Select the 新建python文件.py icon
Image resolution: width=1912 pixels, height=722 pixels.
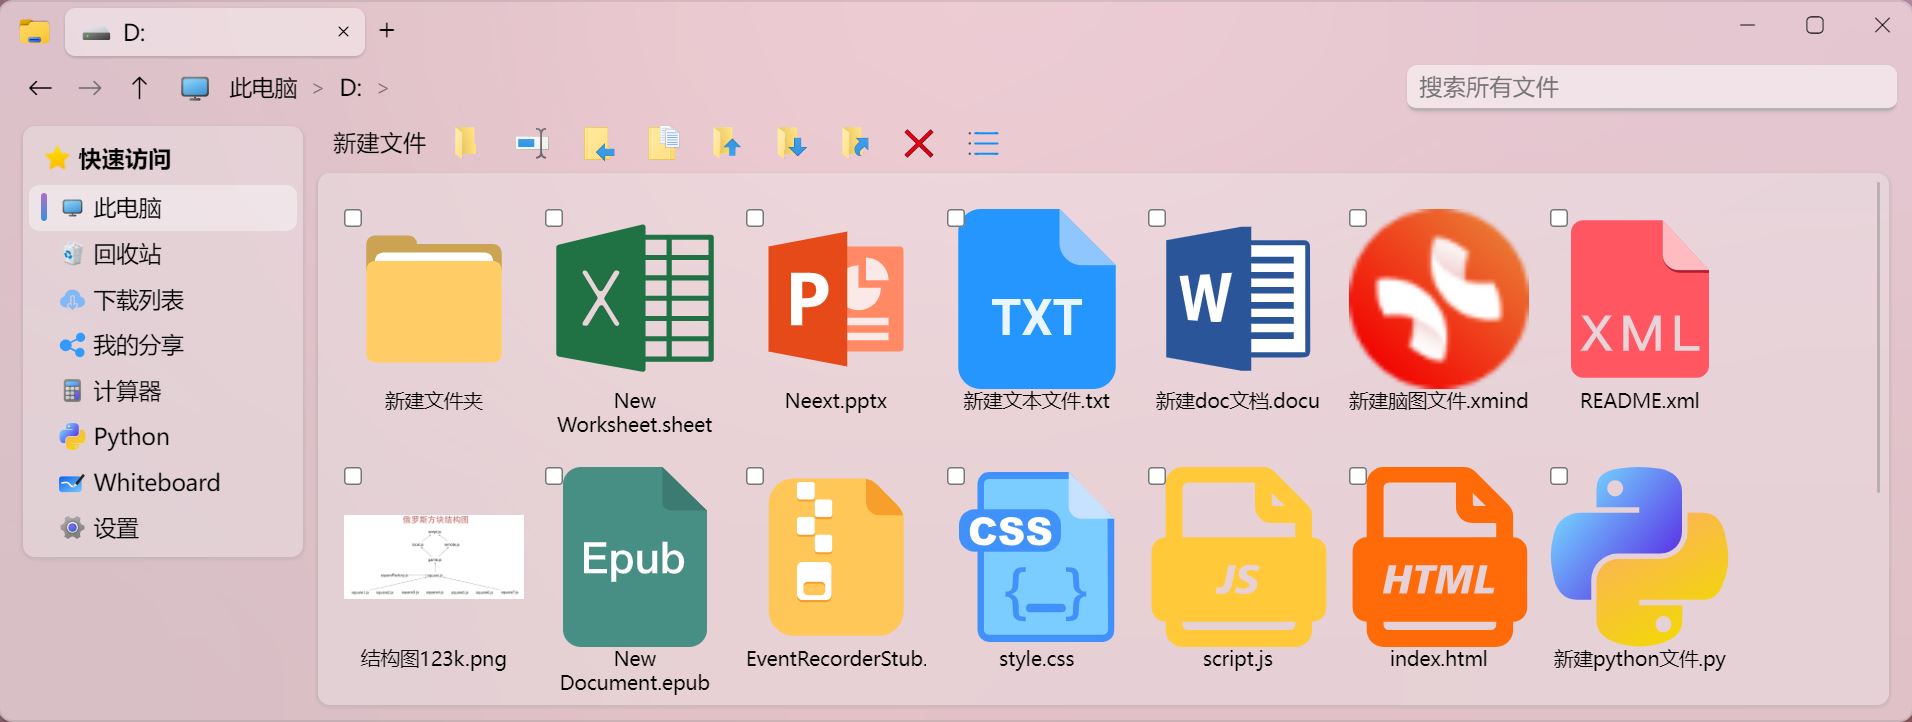click(1640, 557)
